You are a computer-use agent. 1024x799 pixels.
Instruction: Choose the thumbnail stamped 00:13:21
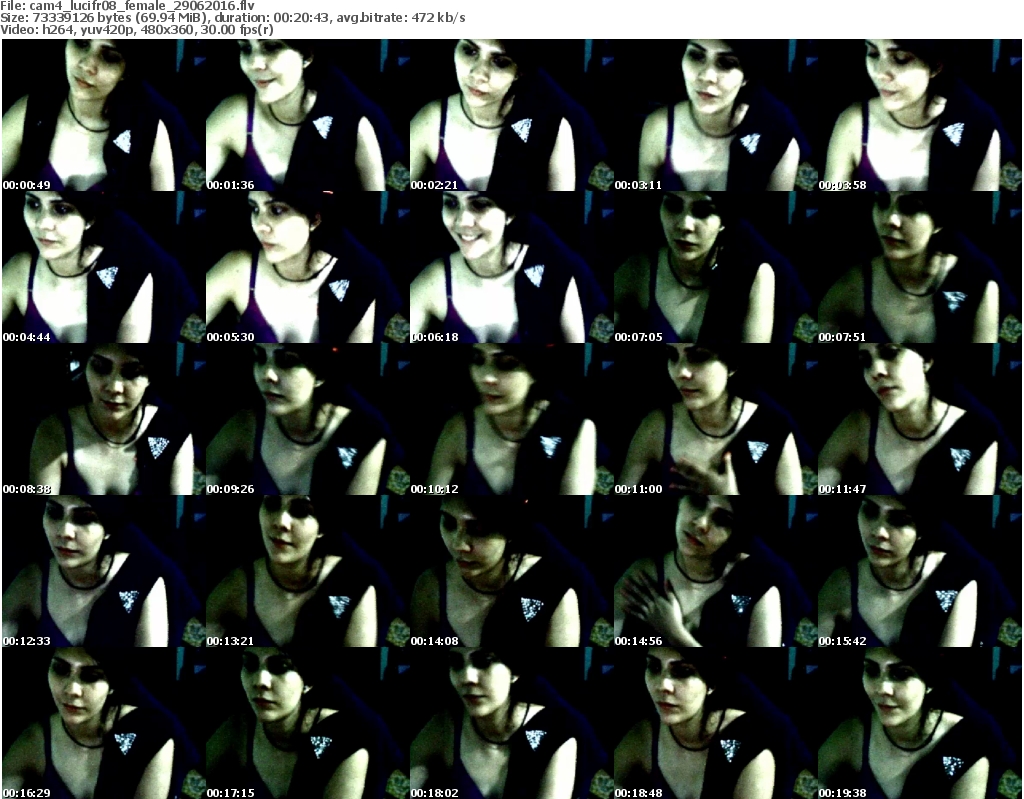point(308,571)
